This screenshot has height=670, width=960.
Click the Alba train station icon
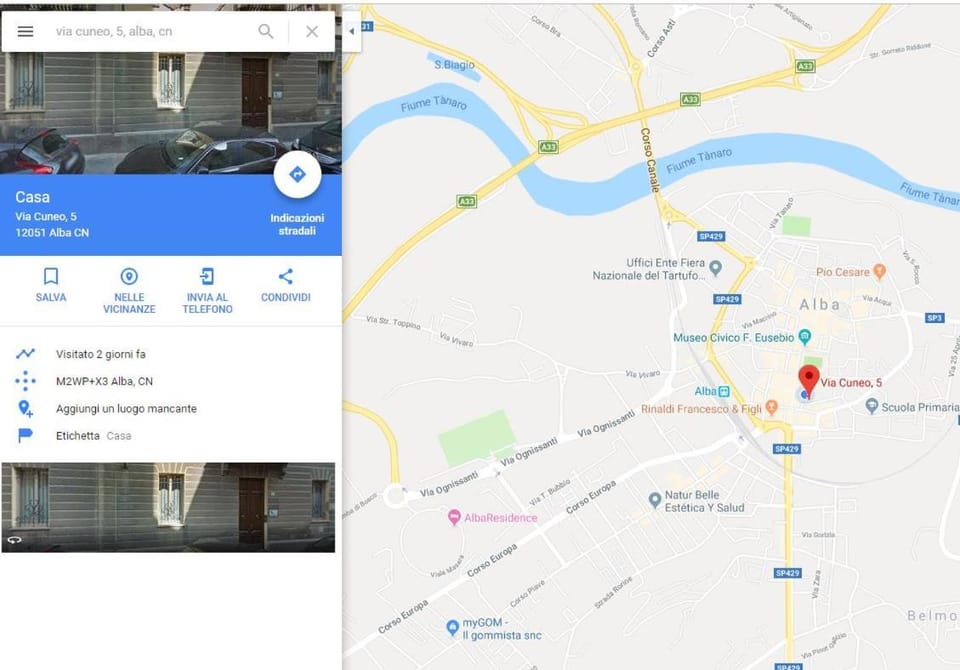pyautogui.click(x=724, y=391)
